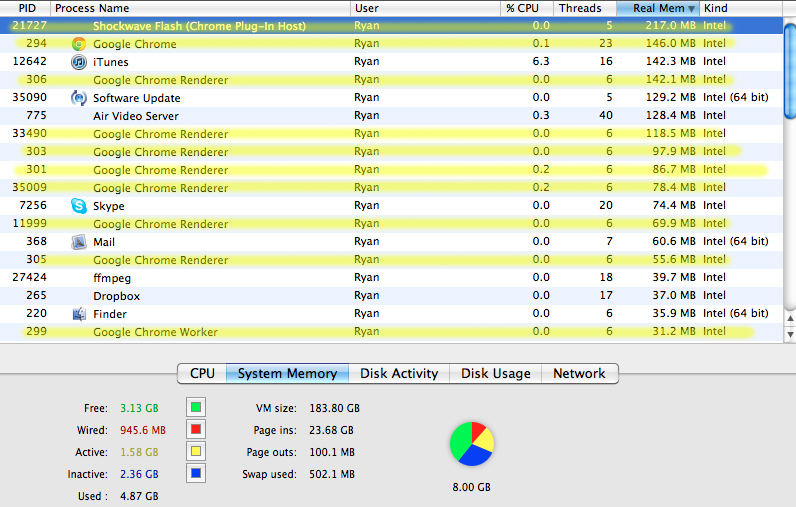
Task: Click the memory usage pie chart
Action: tap(472, 444)
